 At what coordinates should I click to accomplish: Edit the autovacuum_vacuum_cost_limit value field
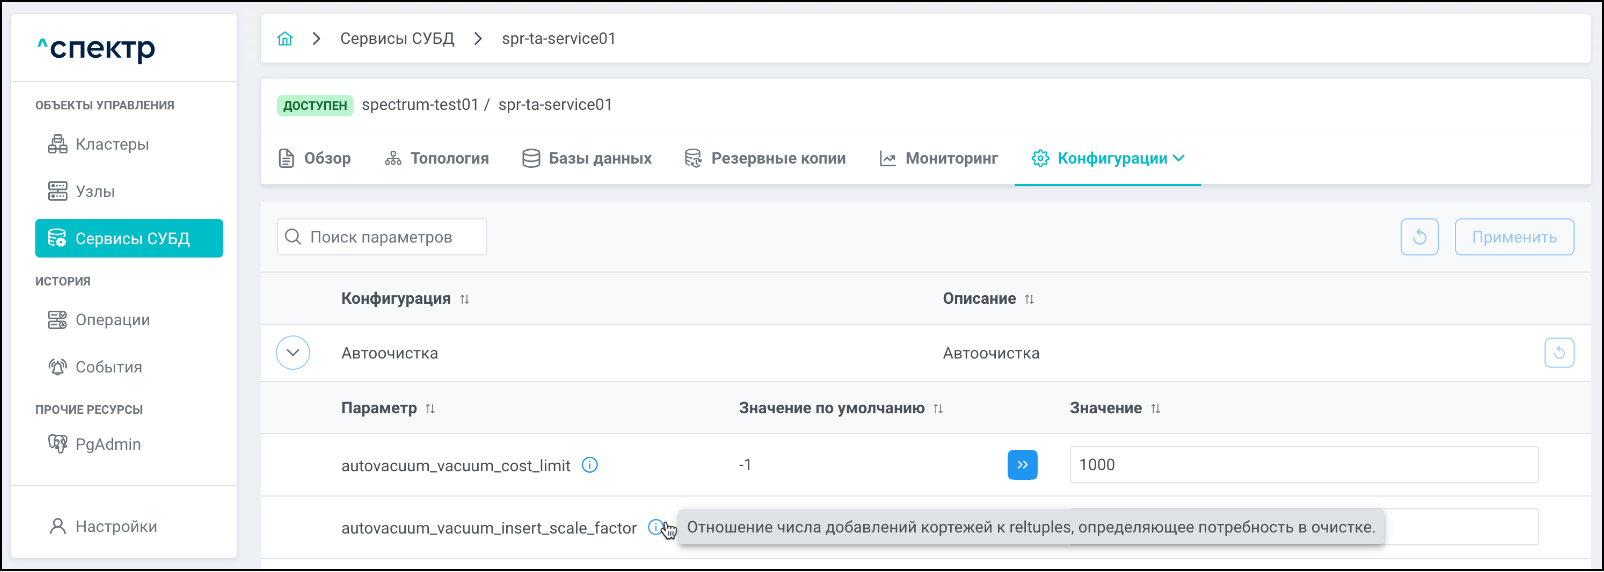click(1303, 465)
